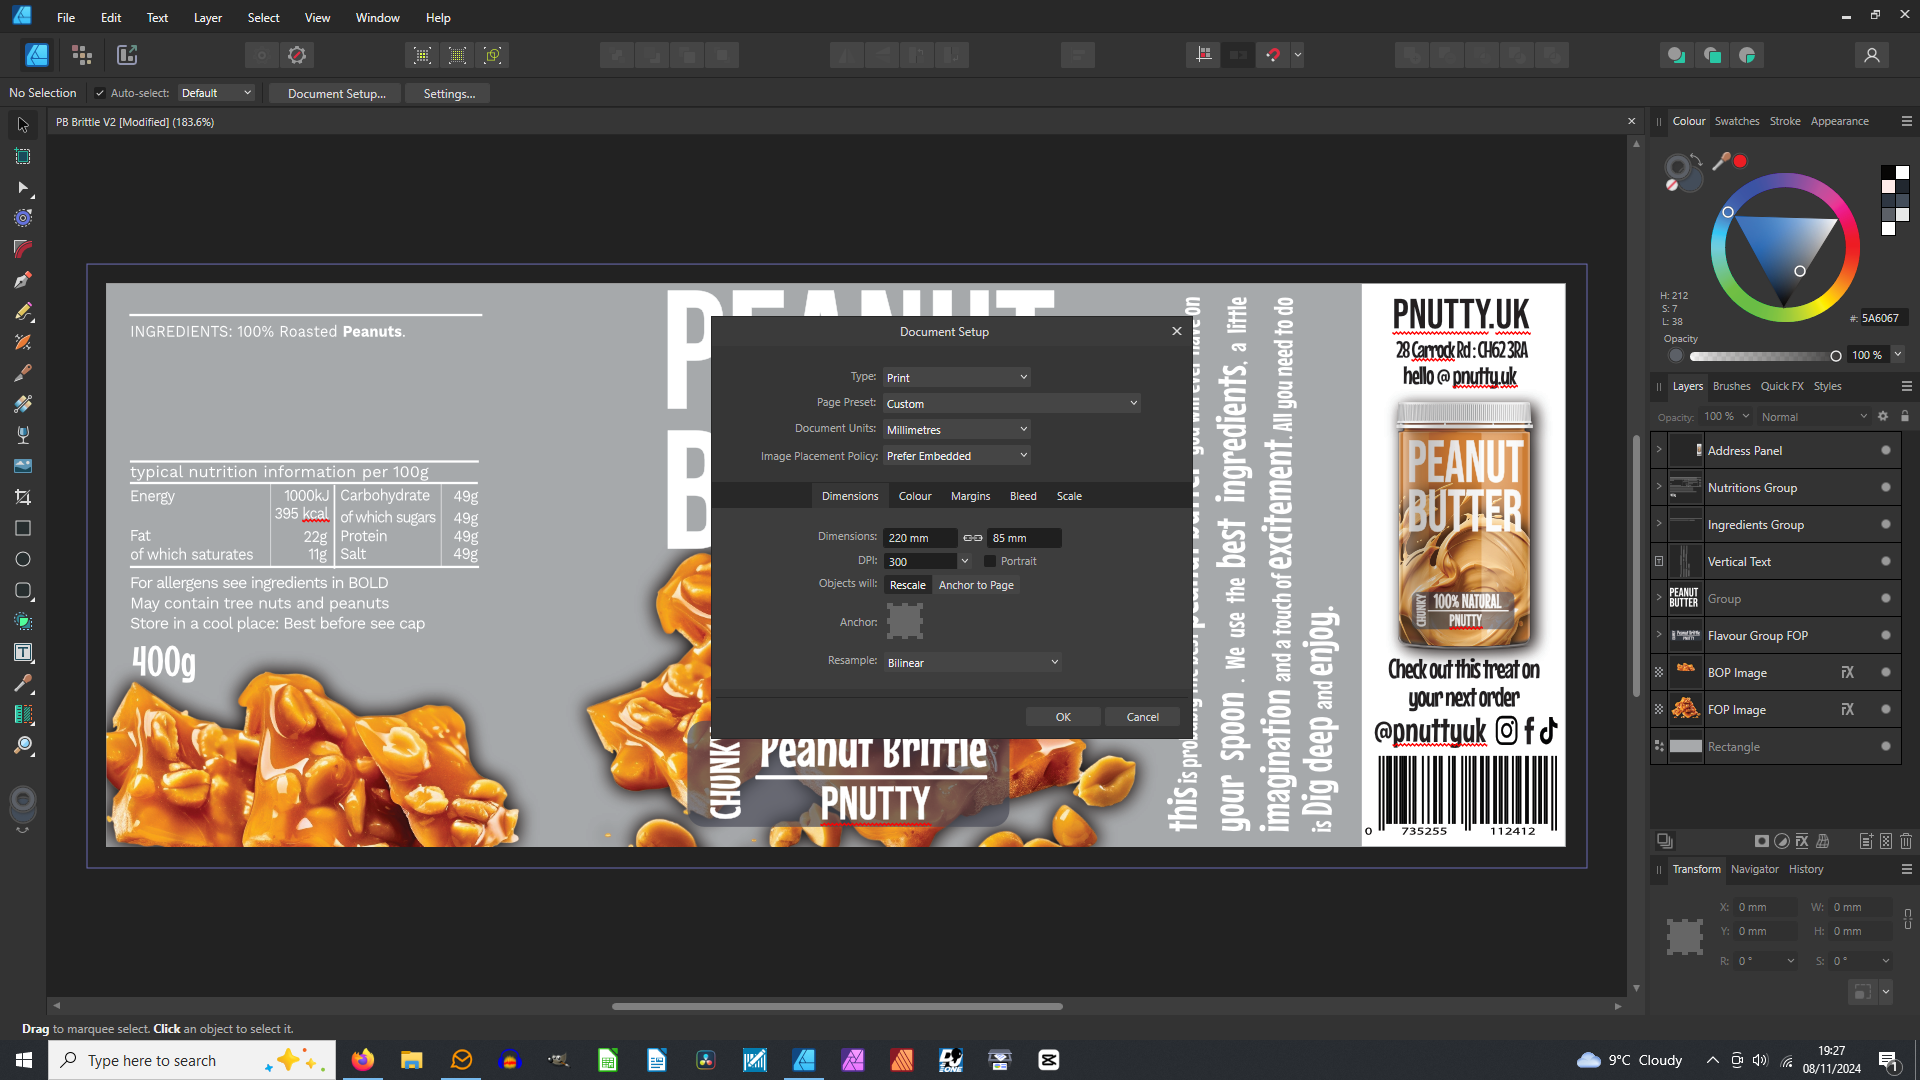
Task: Click the Anchor to Page button
Action: click(x=976, y=585)
